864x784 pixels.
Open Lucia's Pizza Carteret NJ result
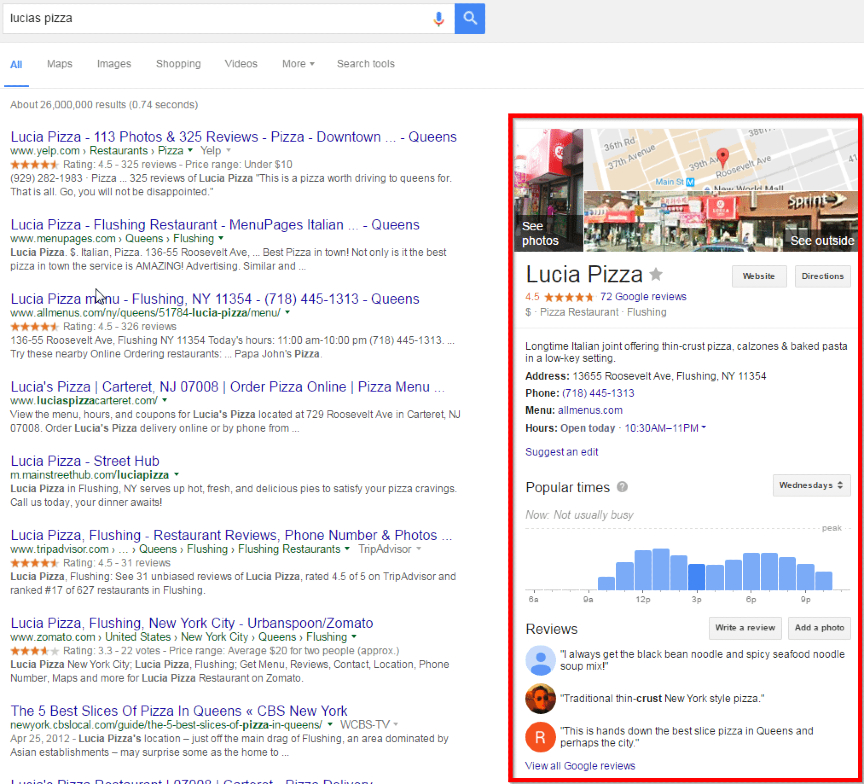click(x=227, y=387)
